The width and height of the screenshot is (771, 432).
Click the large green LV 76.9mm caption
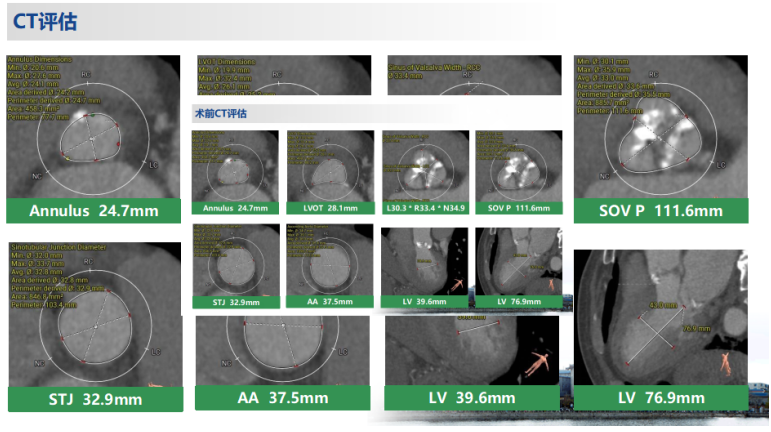click(x=661, y=398)
